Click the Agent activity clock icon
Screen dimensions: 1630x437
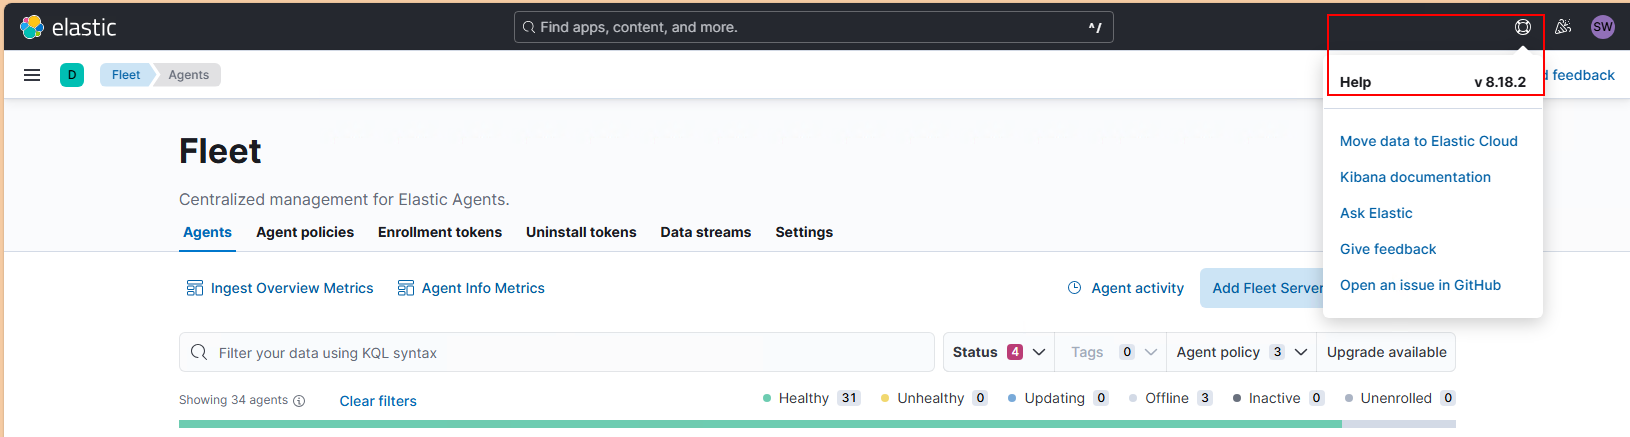(x=1075, y=288)
